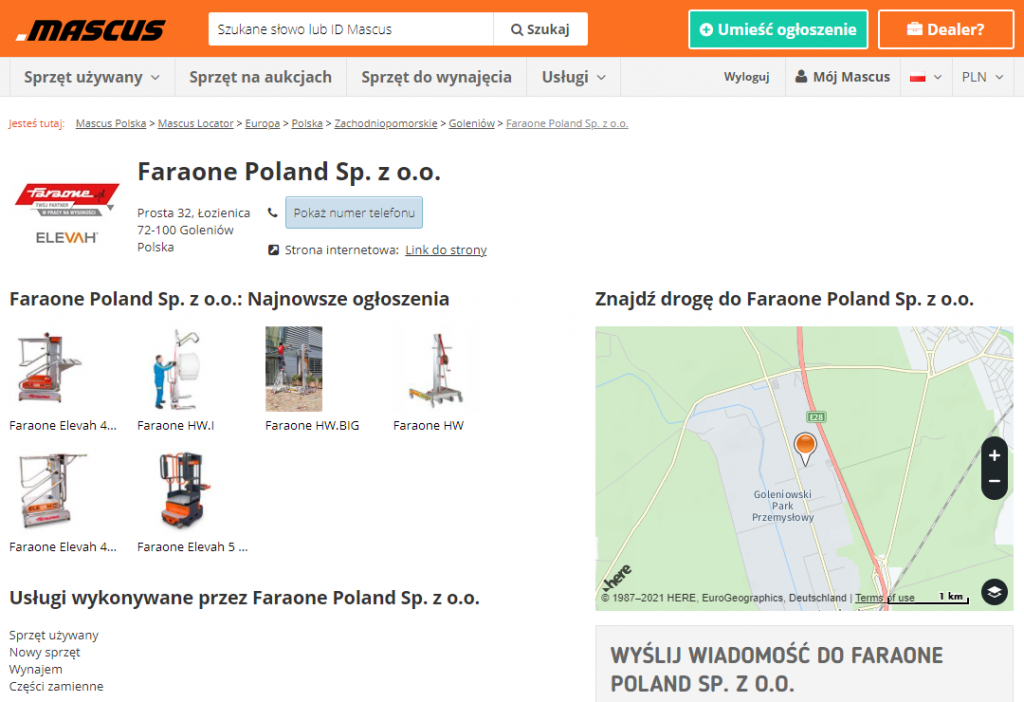
Task: Click the E28 road marker on map
Action: pyautogui.click(x=816, y=417)
